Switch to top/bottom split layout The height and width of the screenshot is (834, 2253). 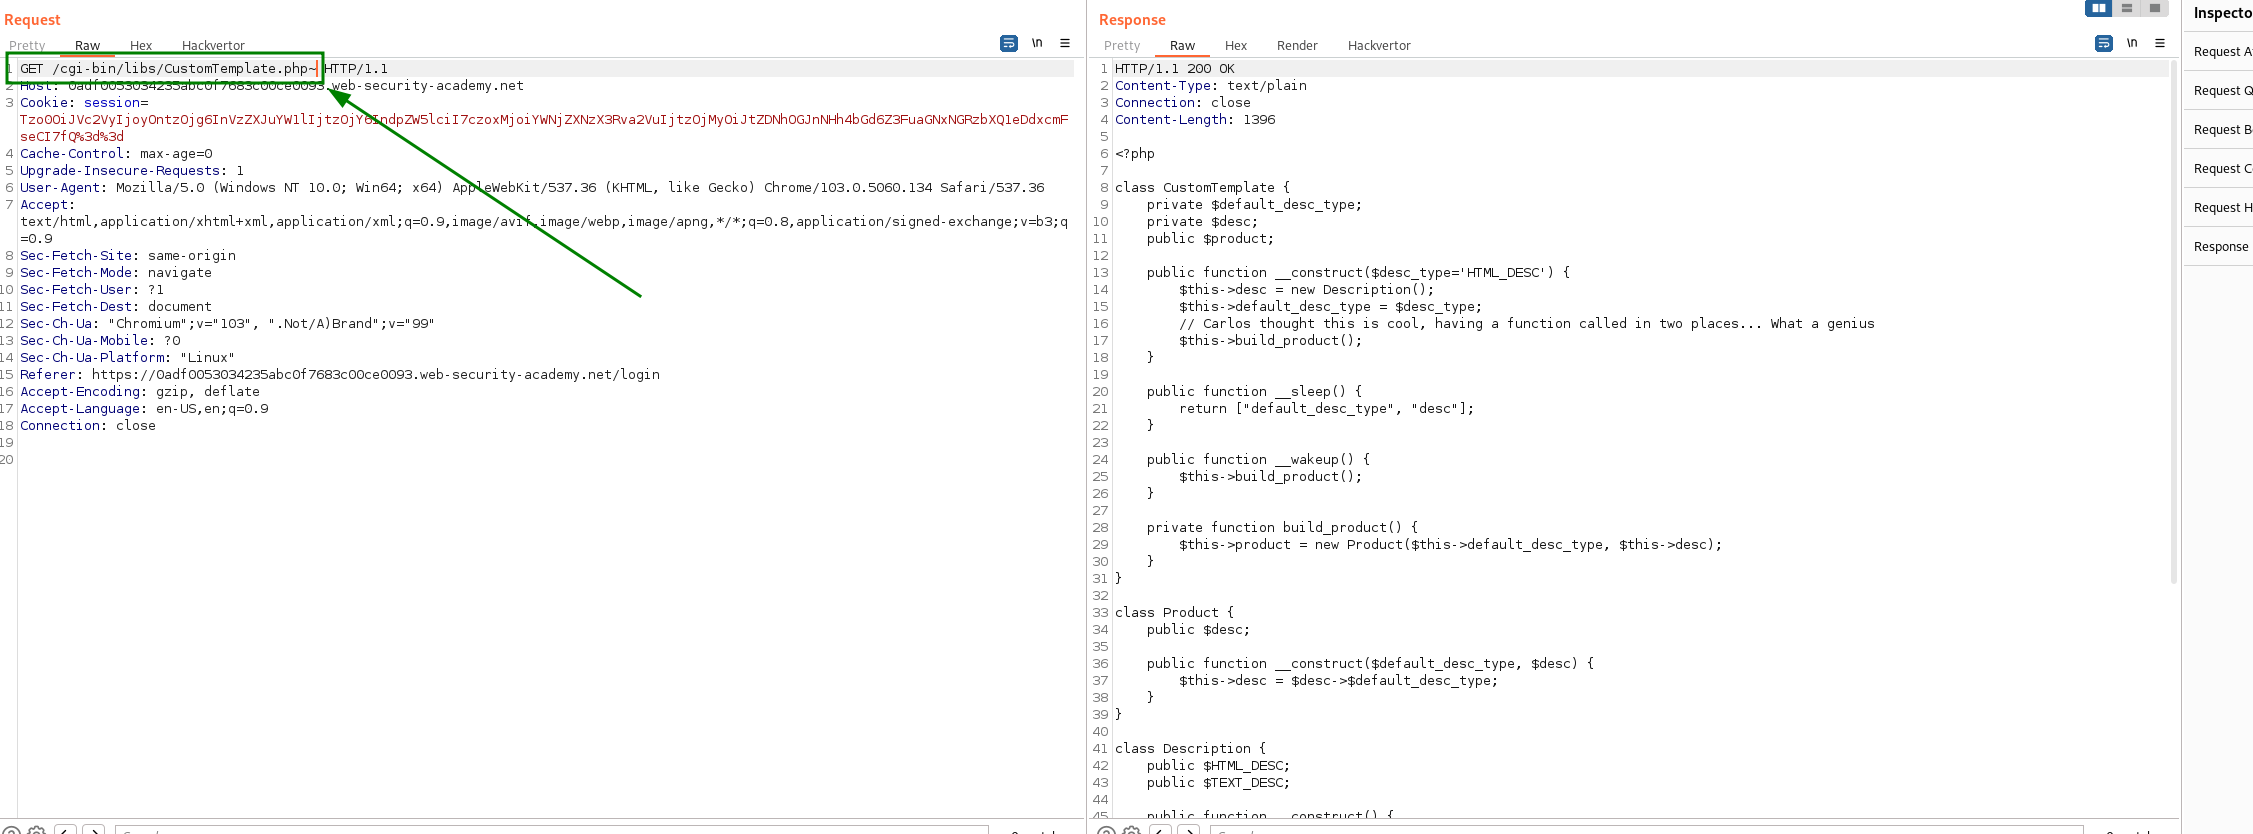tap(2127, 8)
